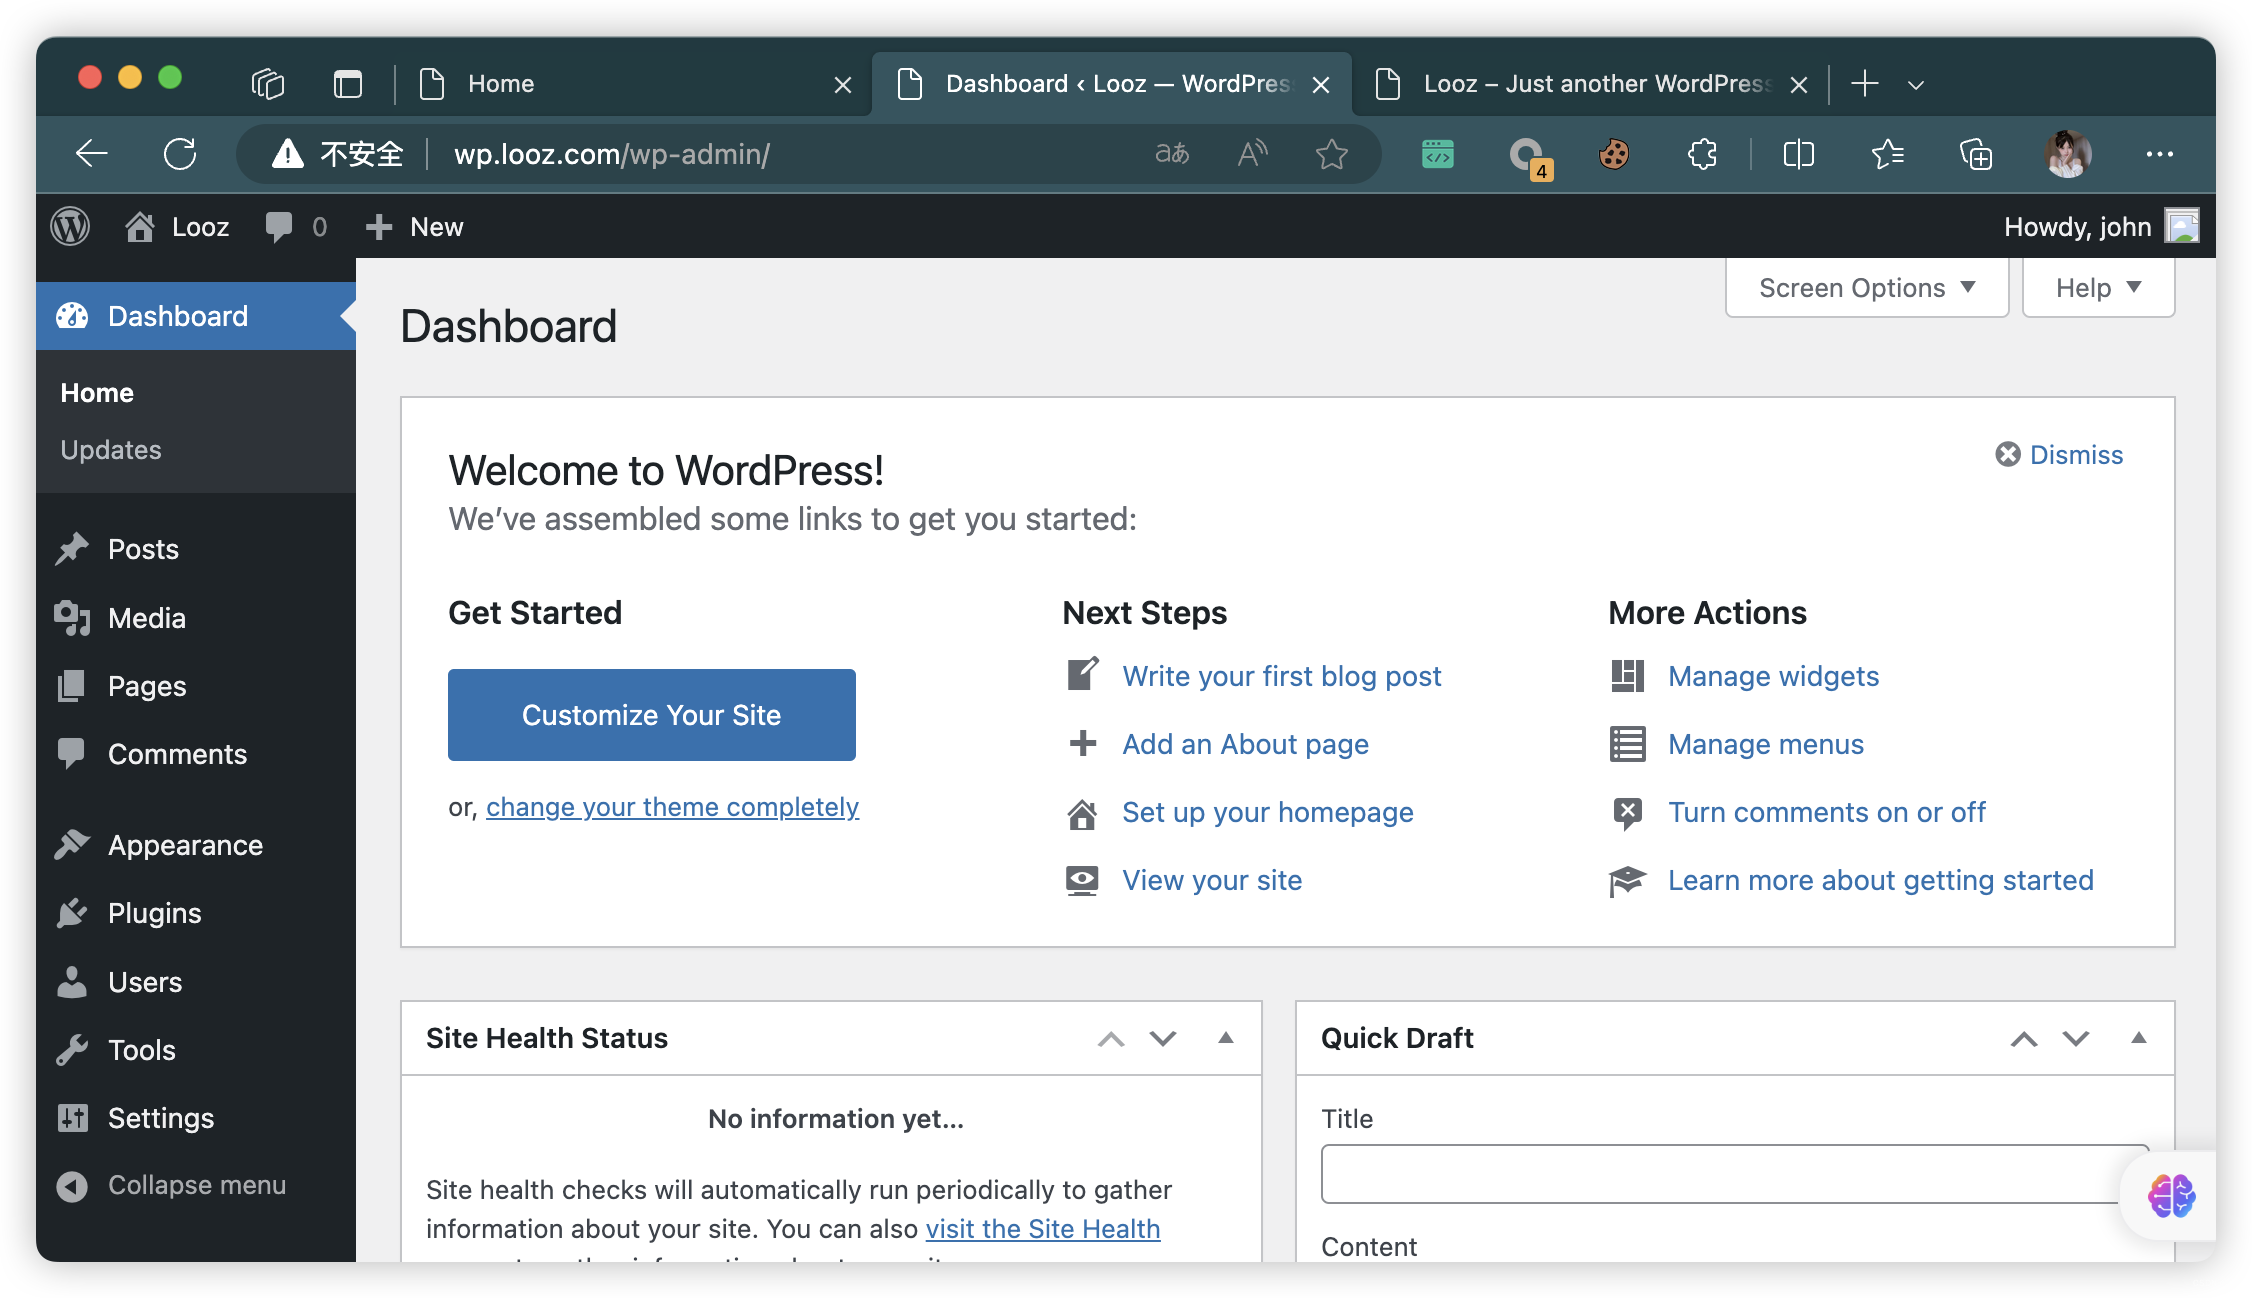Viewport: 2252px width, 1298px height.
Task: Click View your site link
Action: 1212,880
